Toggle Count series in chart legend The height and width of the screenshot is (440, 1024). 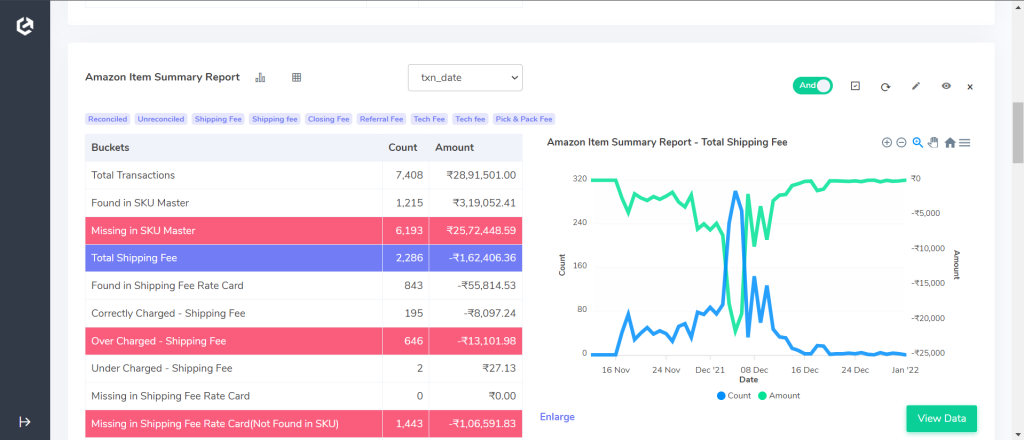tap(734, 396)
